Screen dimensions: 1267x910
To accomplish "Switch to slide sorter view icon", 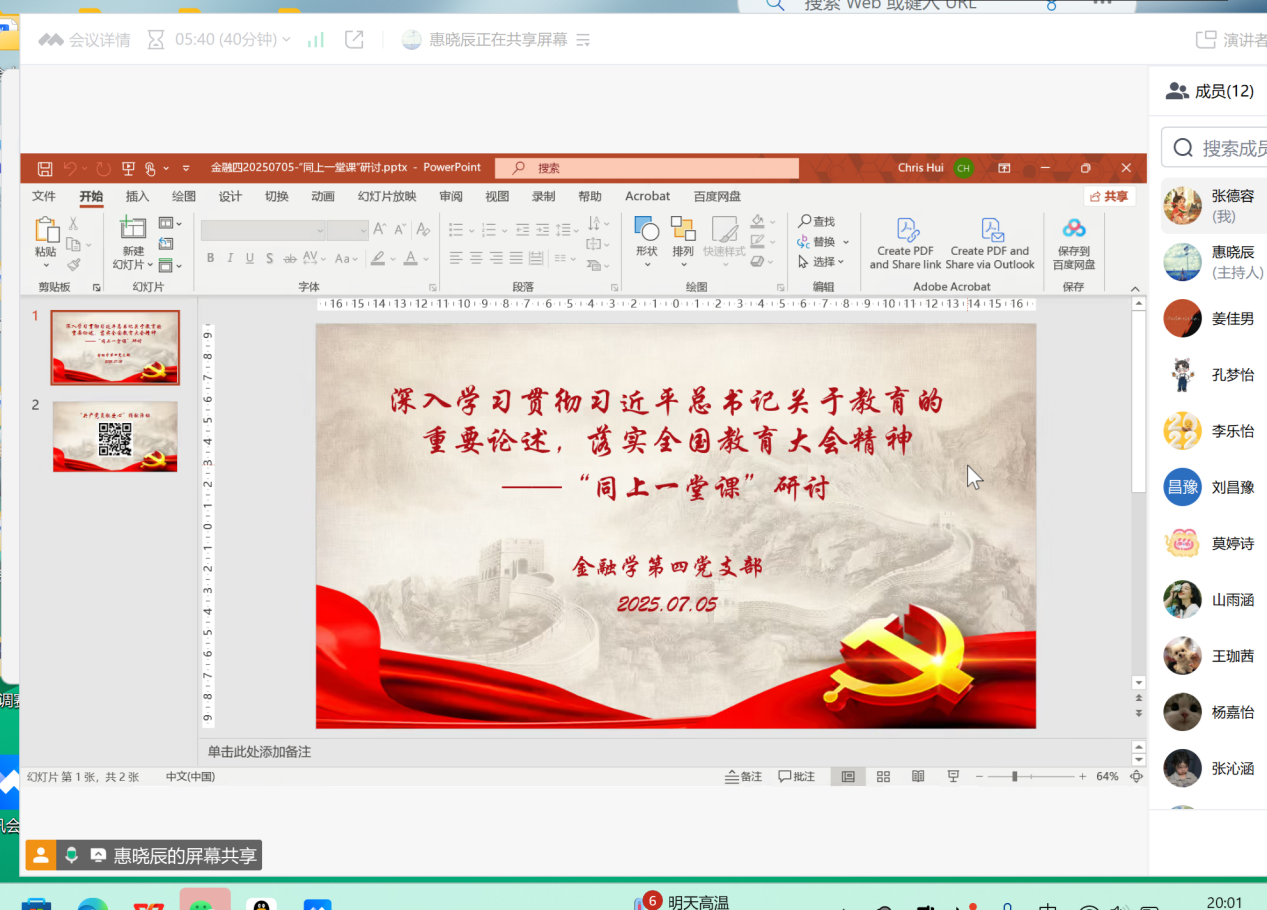I will click(x=883, y=777).
